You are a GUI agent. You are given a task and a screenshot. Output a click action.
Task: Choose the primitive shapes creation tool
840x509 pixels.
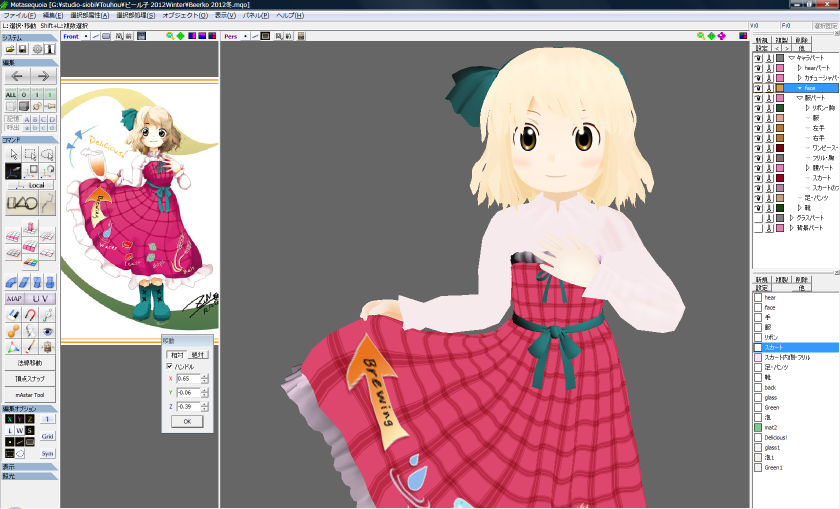tap(22, 204)
